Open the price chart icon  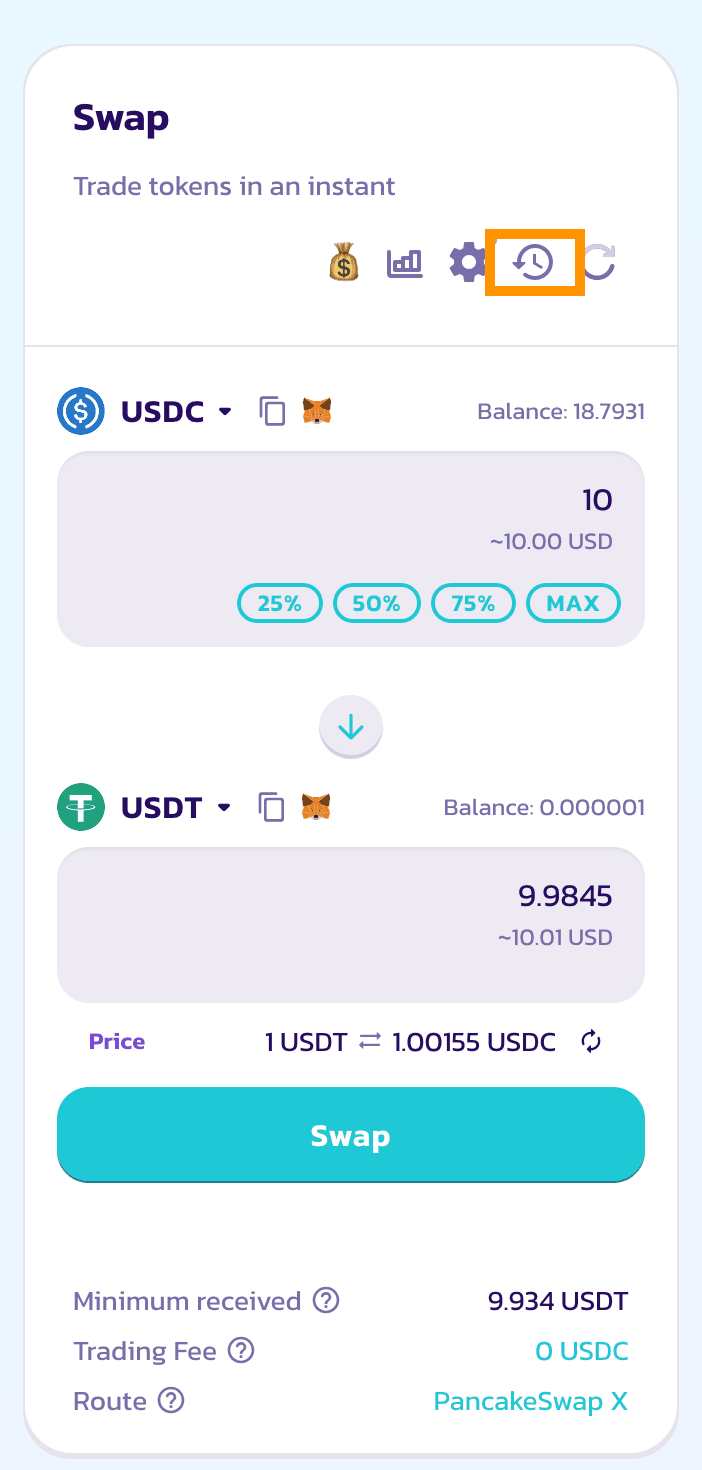tap(405, 264)
